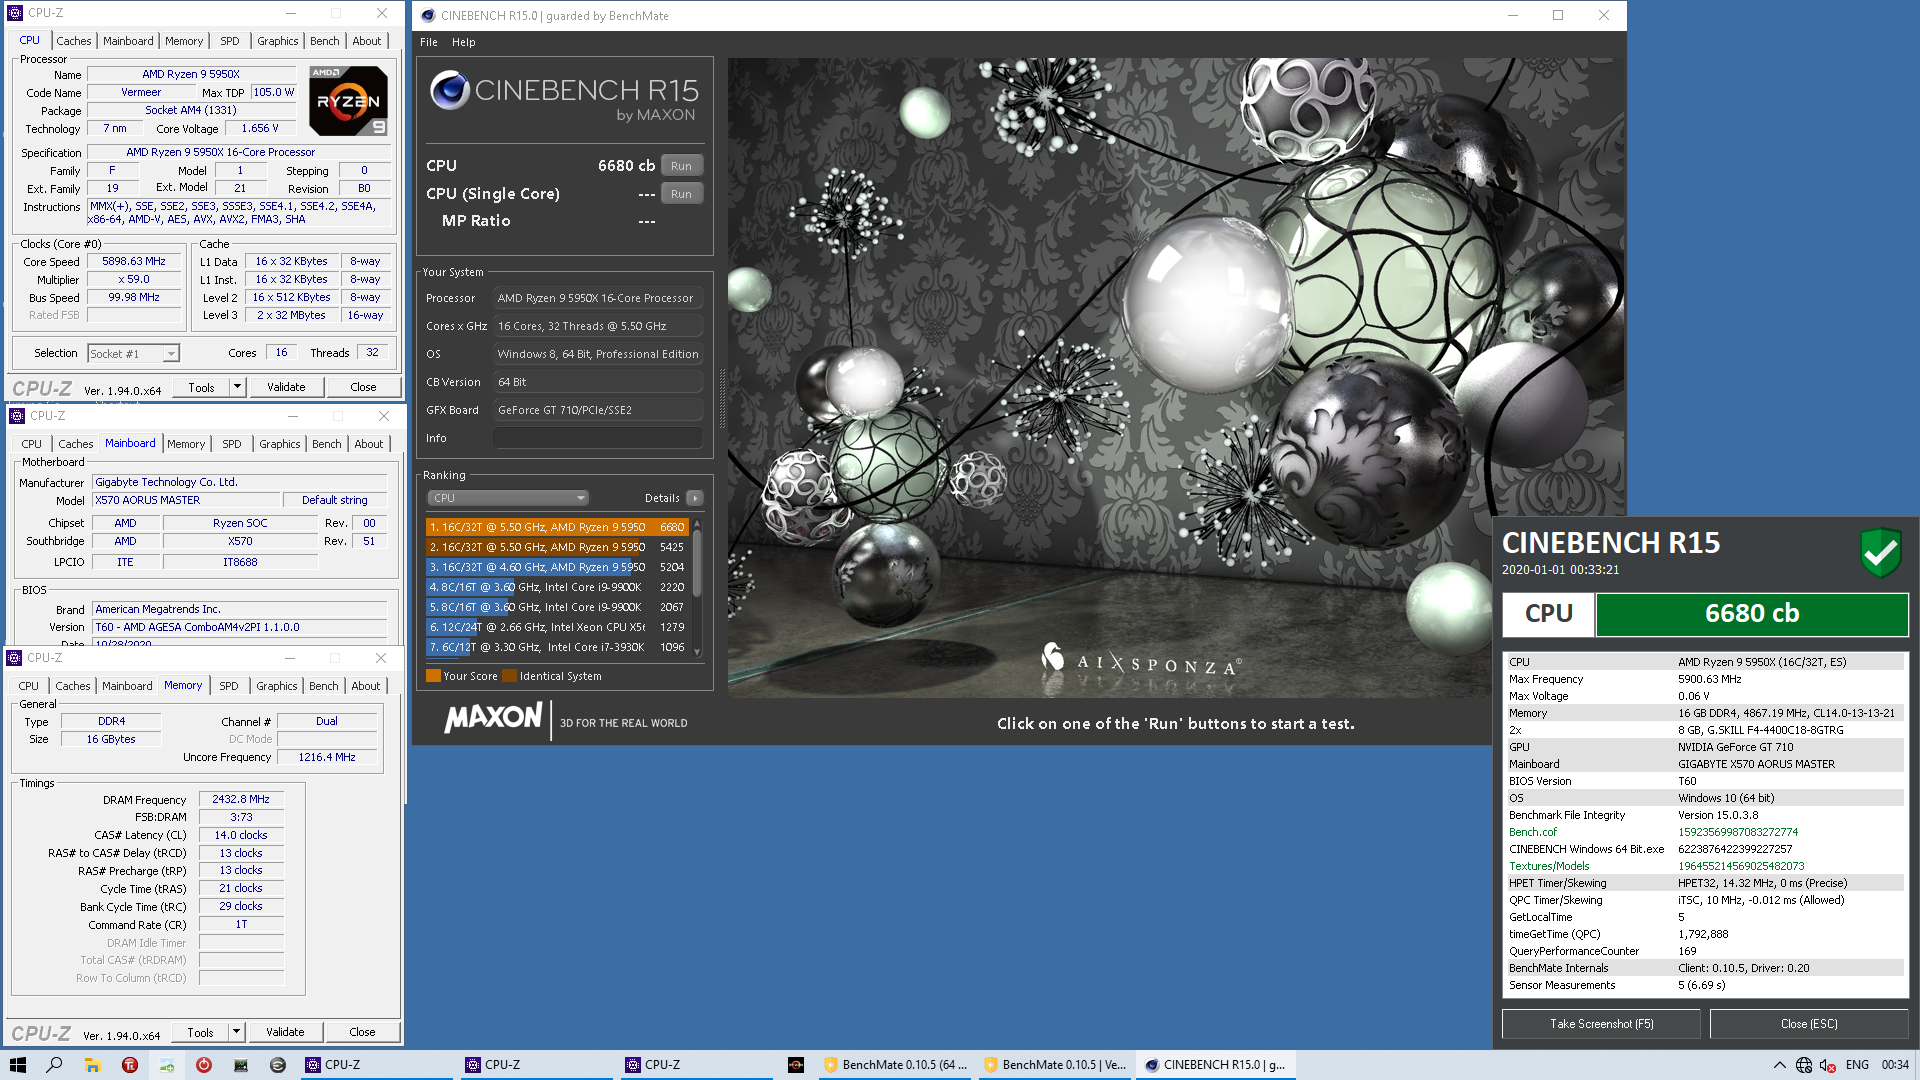
Task: Click the BenchMate green checkmark shield
Action: [1880, 552]
